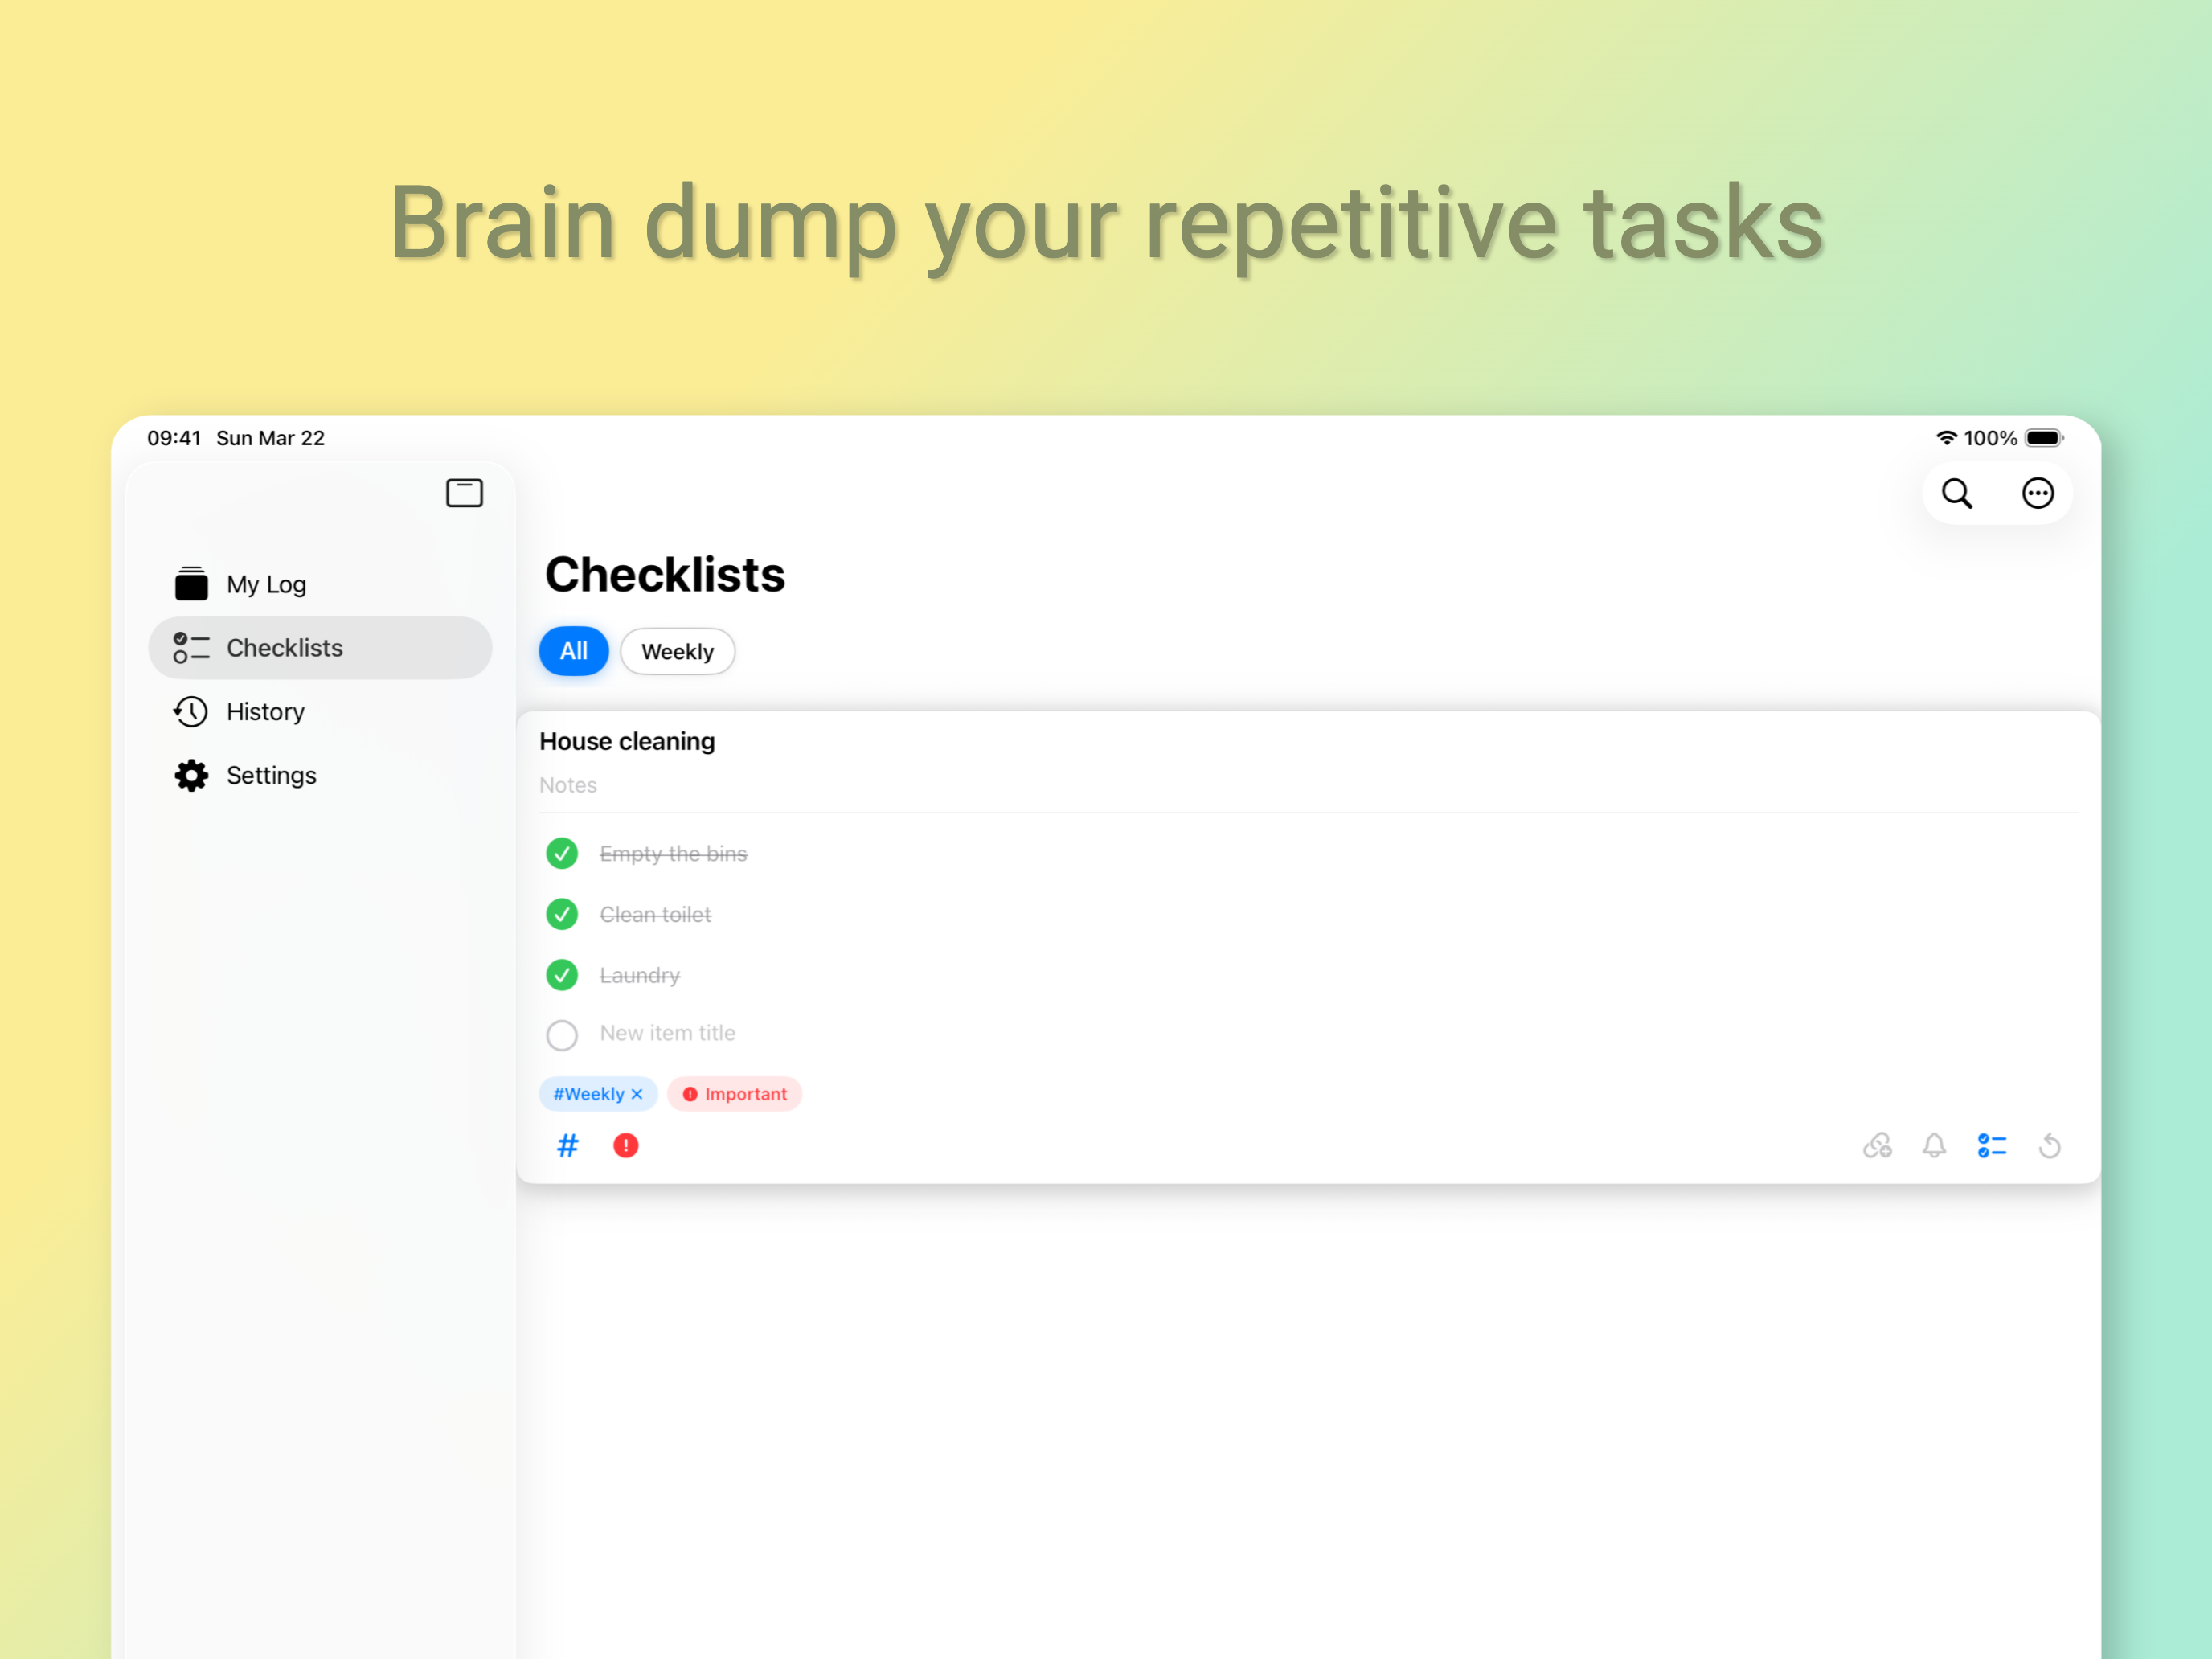Open the search magnifier icon
This screenshot has height=1659, width=2212.
coord(1957,493)
